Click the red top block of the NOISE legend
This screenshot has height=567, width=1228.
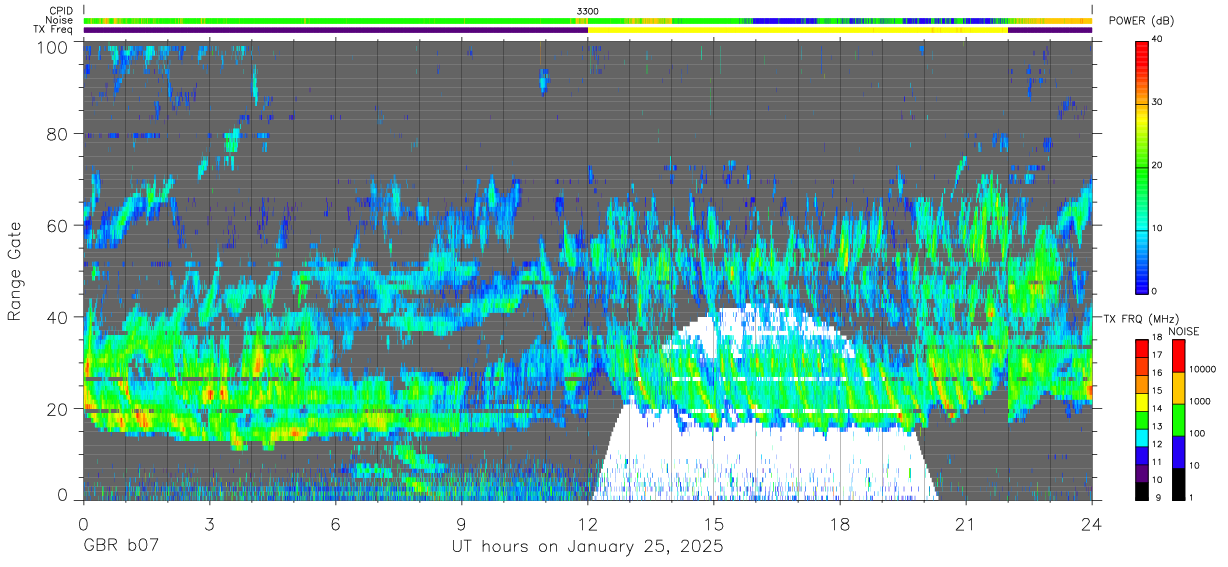[x=1177, y=356]
